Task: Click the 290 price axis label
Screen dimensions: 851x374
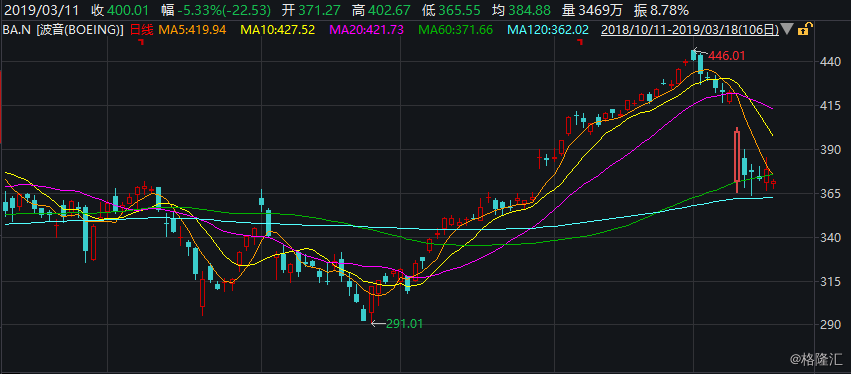Action: 831,325
